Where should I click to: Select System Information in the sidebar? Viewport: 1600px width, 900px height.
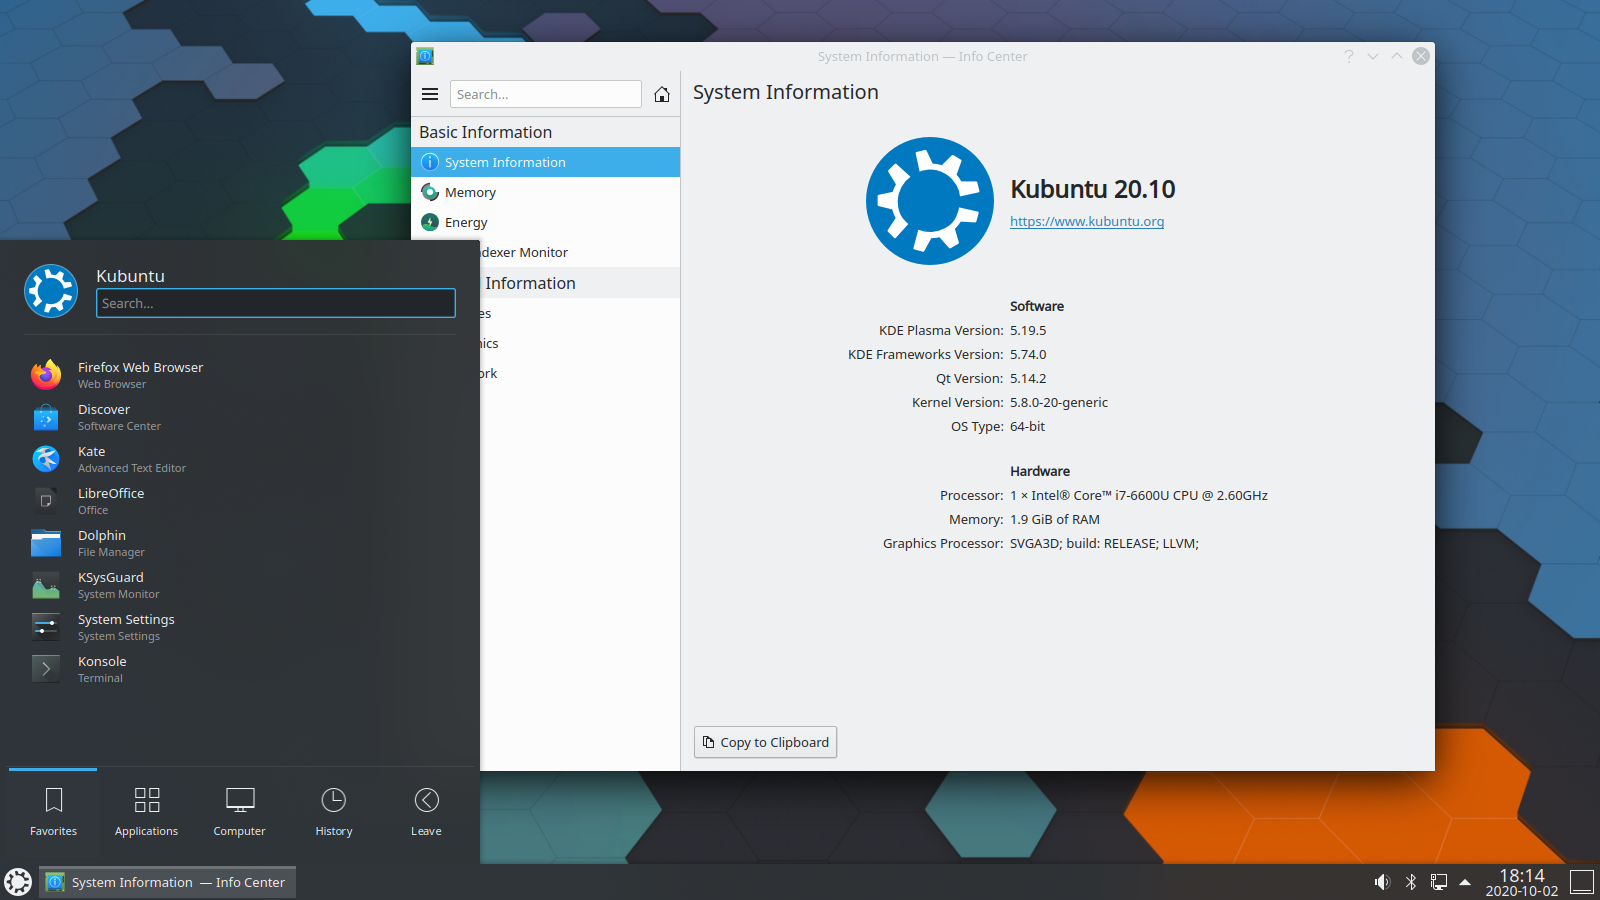(x=545, y=162)
